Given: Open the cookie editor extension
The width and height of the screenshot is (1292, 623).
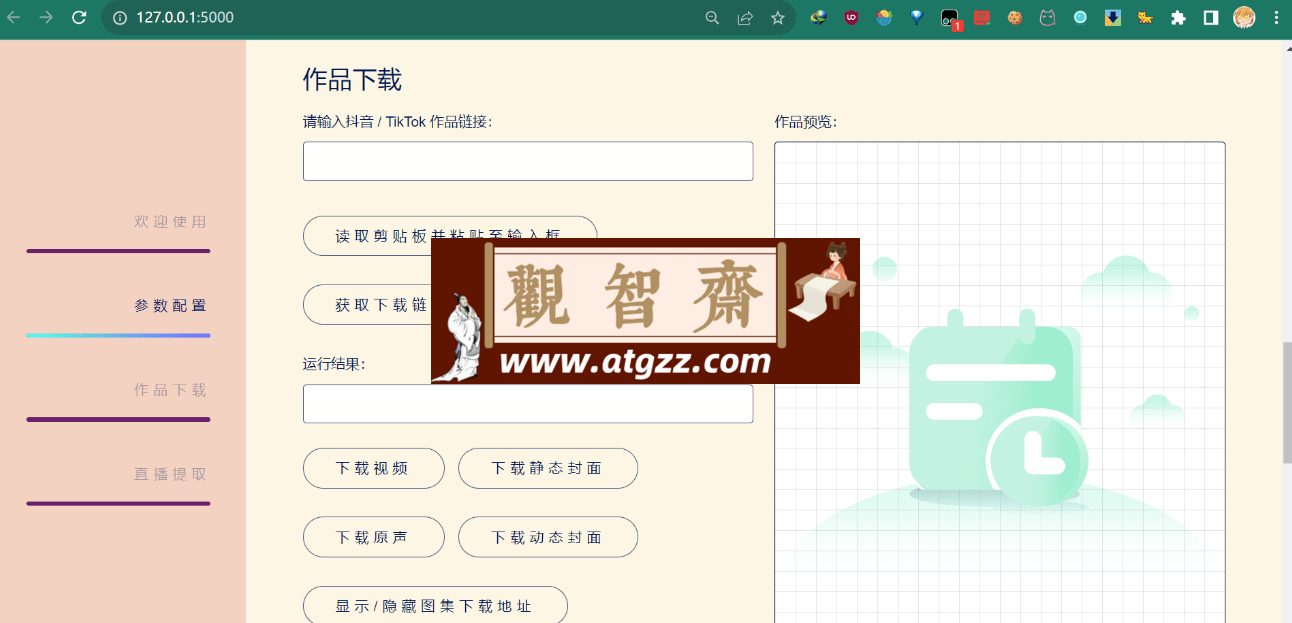Looking at the screenshot, I should (x=1015, y=17).
